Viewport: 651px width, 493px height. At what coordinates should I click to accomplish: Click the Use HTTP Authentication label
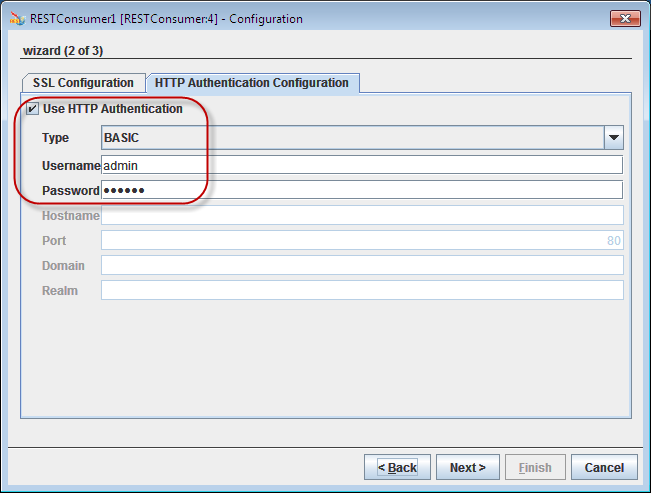(113, 109)
